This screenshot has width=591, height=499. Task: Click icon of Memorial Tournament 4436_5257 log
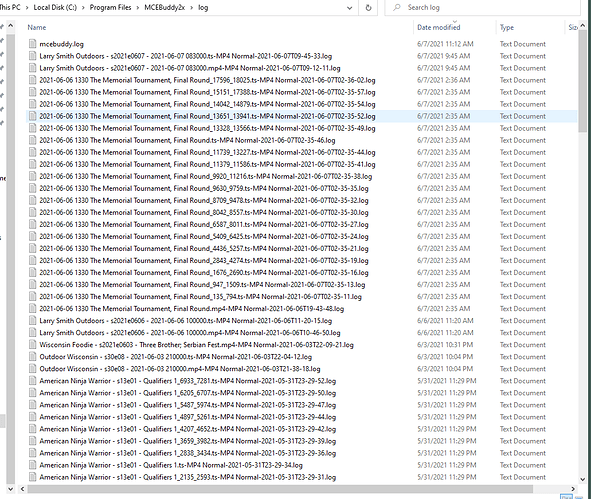tap(33, 248)
